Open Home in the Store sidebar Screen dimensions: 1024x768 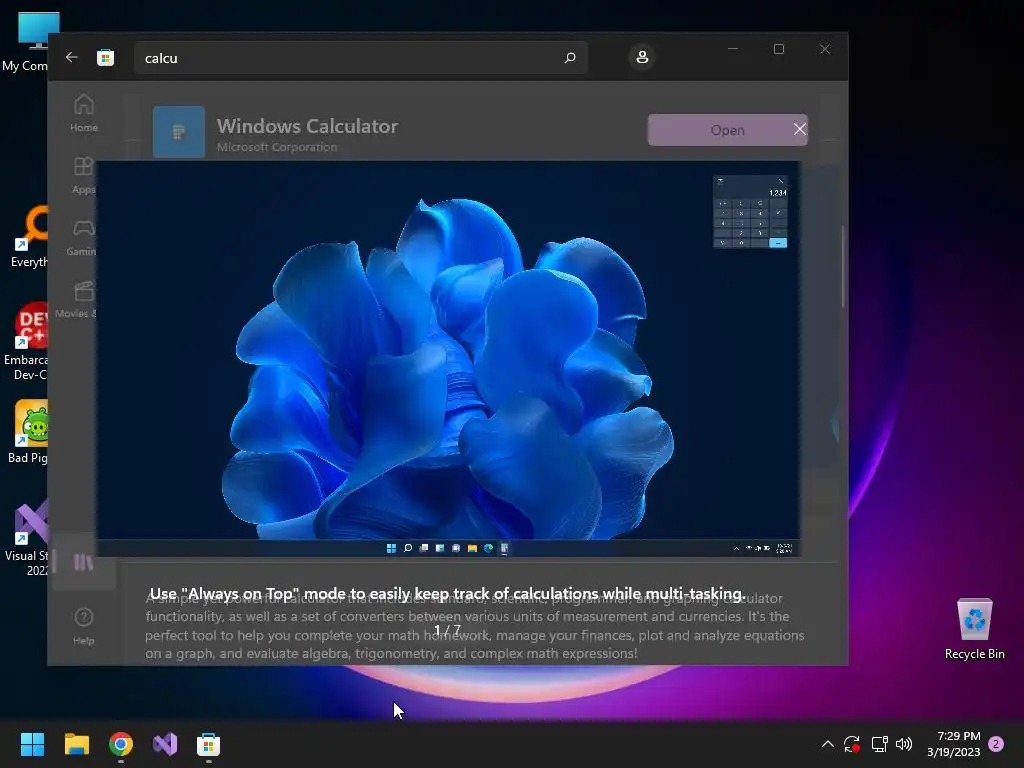(x=84, y=113)
